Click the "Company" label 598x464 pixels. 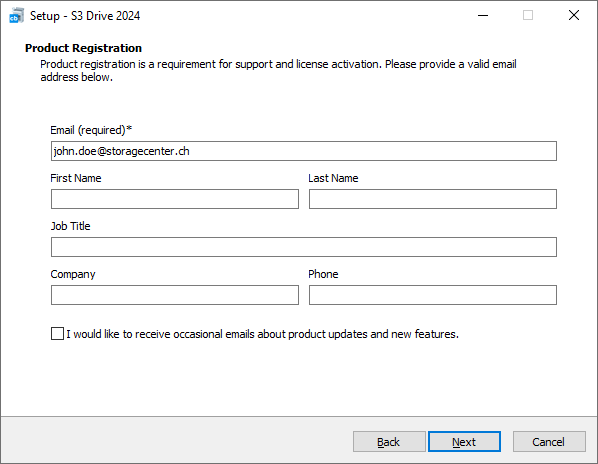tap(73, 274)
